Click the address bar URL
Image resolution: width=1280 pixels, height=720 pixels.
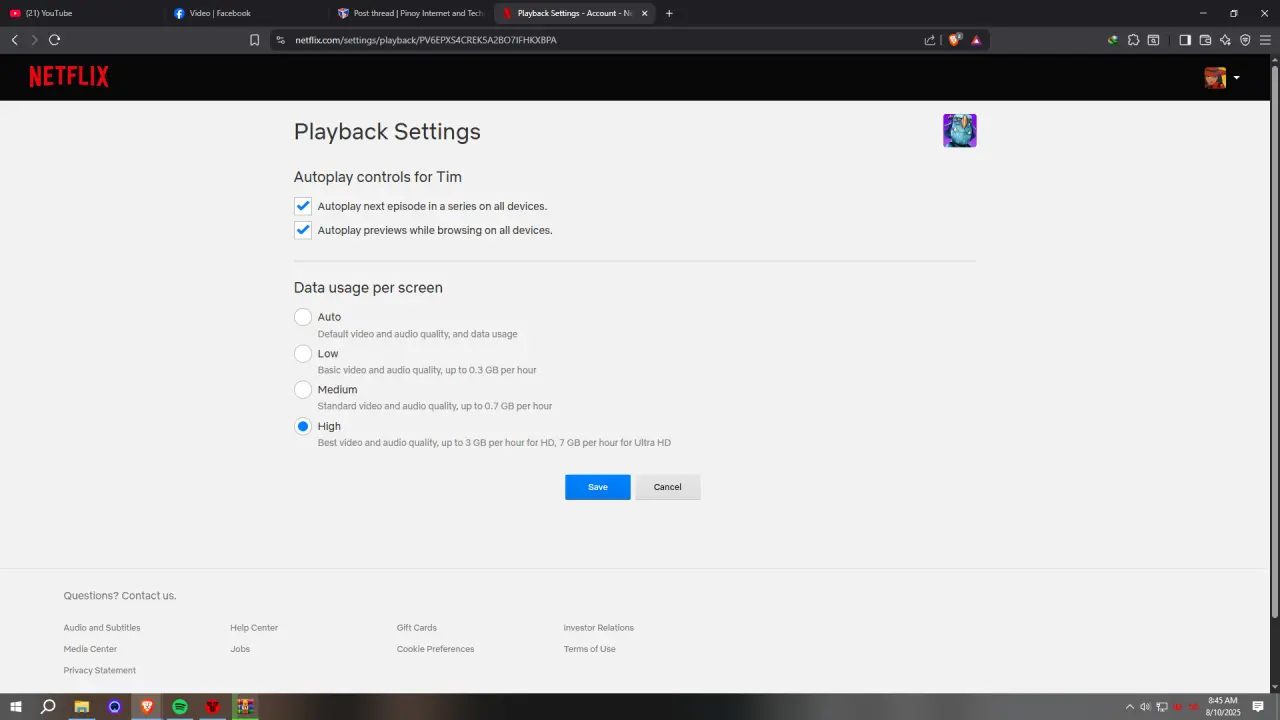426,40
